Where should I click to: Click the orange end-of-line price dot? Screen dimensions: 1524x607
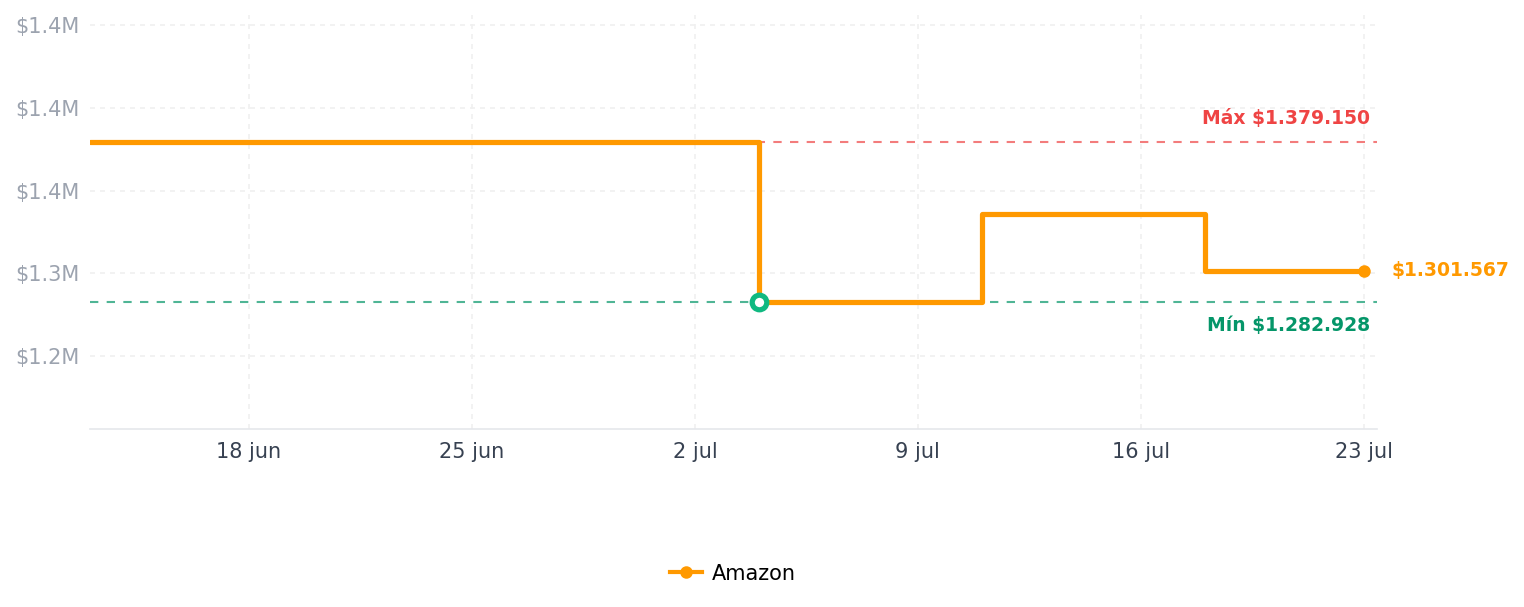pos(1364,271)
